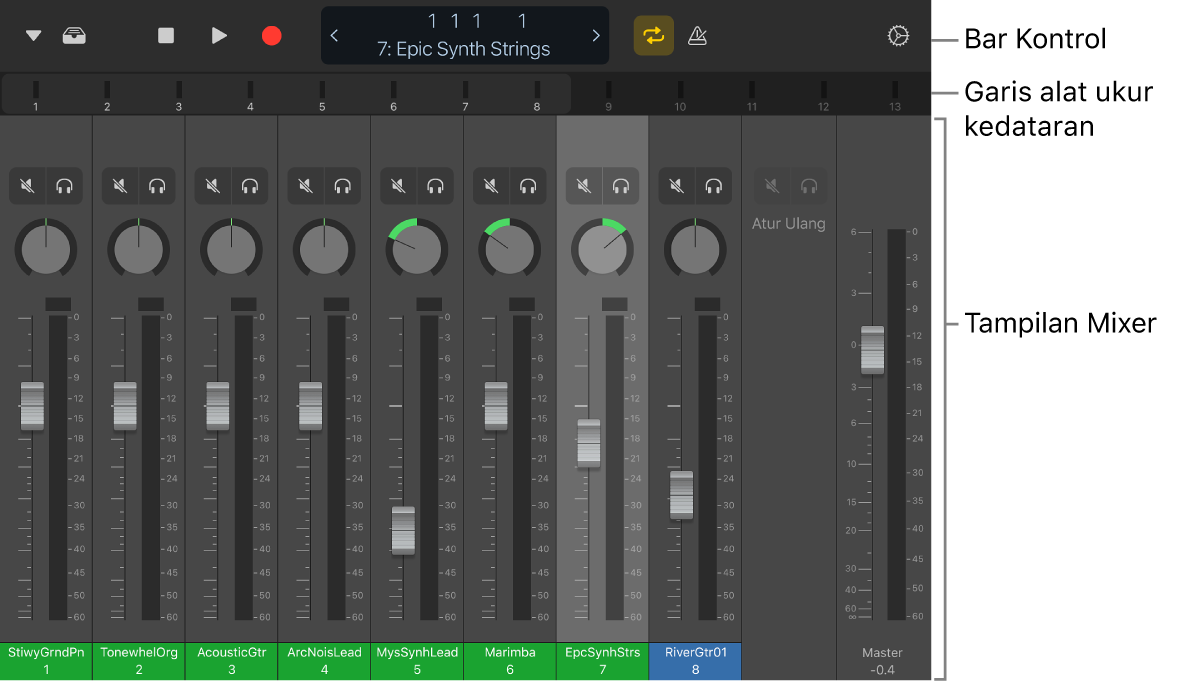The height and width of the screenshot is (681, 1192).
Task: Go to next patch with right chevron
Action: tap(596, 36)
